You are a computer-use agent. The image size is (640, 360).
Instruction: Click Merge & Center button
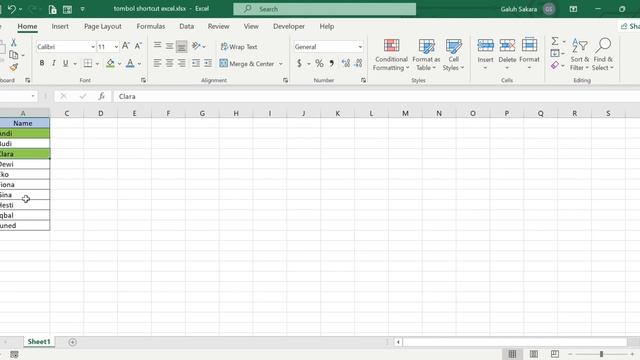[247, 64]
